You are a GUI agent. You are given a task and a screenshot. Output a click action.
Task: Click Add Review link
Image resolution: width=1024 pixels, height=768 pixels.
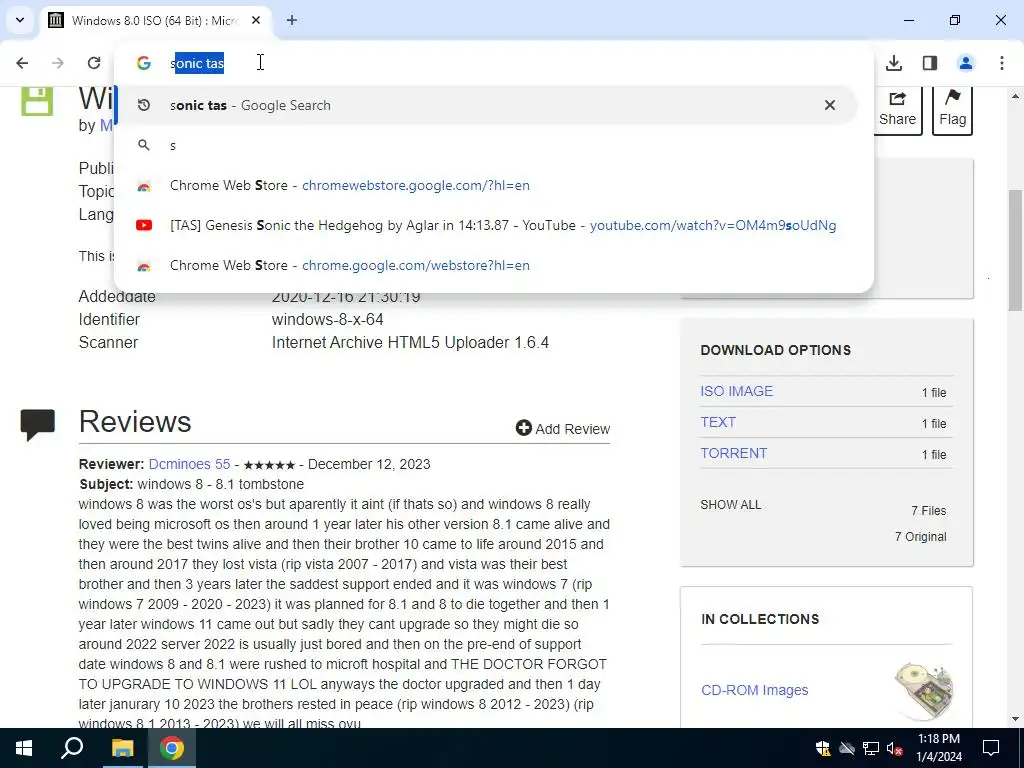coord(563,428)
